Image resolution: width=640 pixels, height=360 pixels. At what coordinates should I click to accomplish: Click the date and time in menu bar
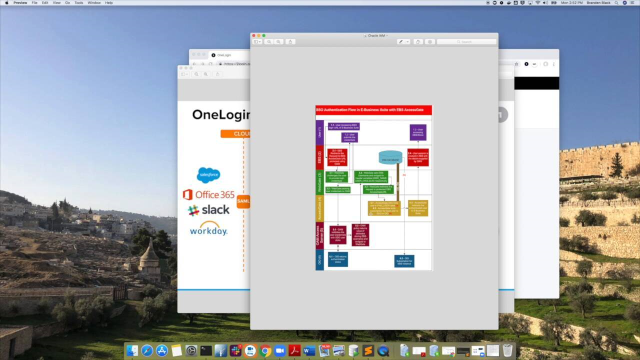coord(572,2)
